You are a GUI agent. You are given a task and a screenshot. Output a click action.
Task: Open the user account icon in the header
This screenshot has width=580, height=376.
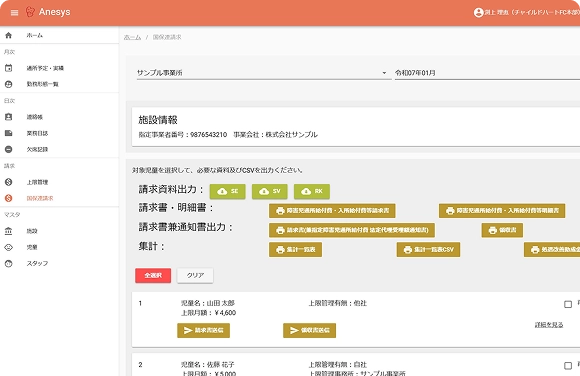[478, 13]
